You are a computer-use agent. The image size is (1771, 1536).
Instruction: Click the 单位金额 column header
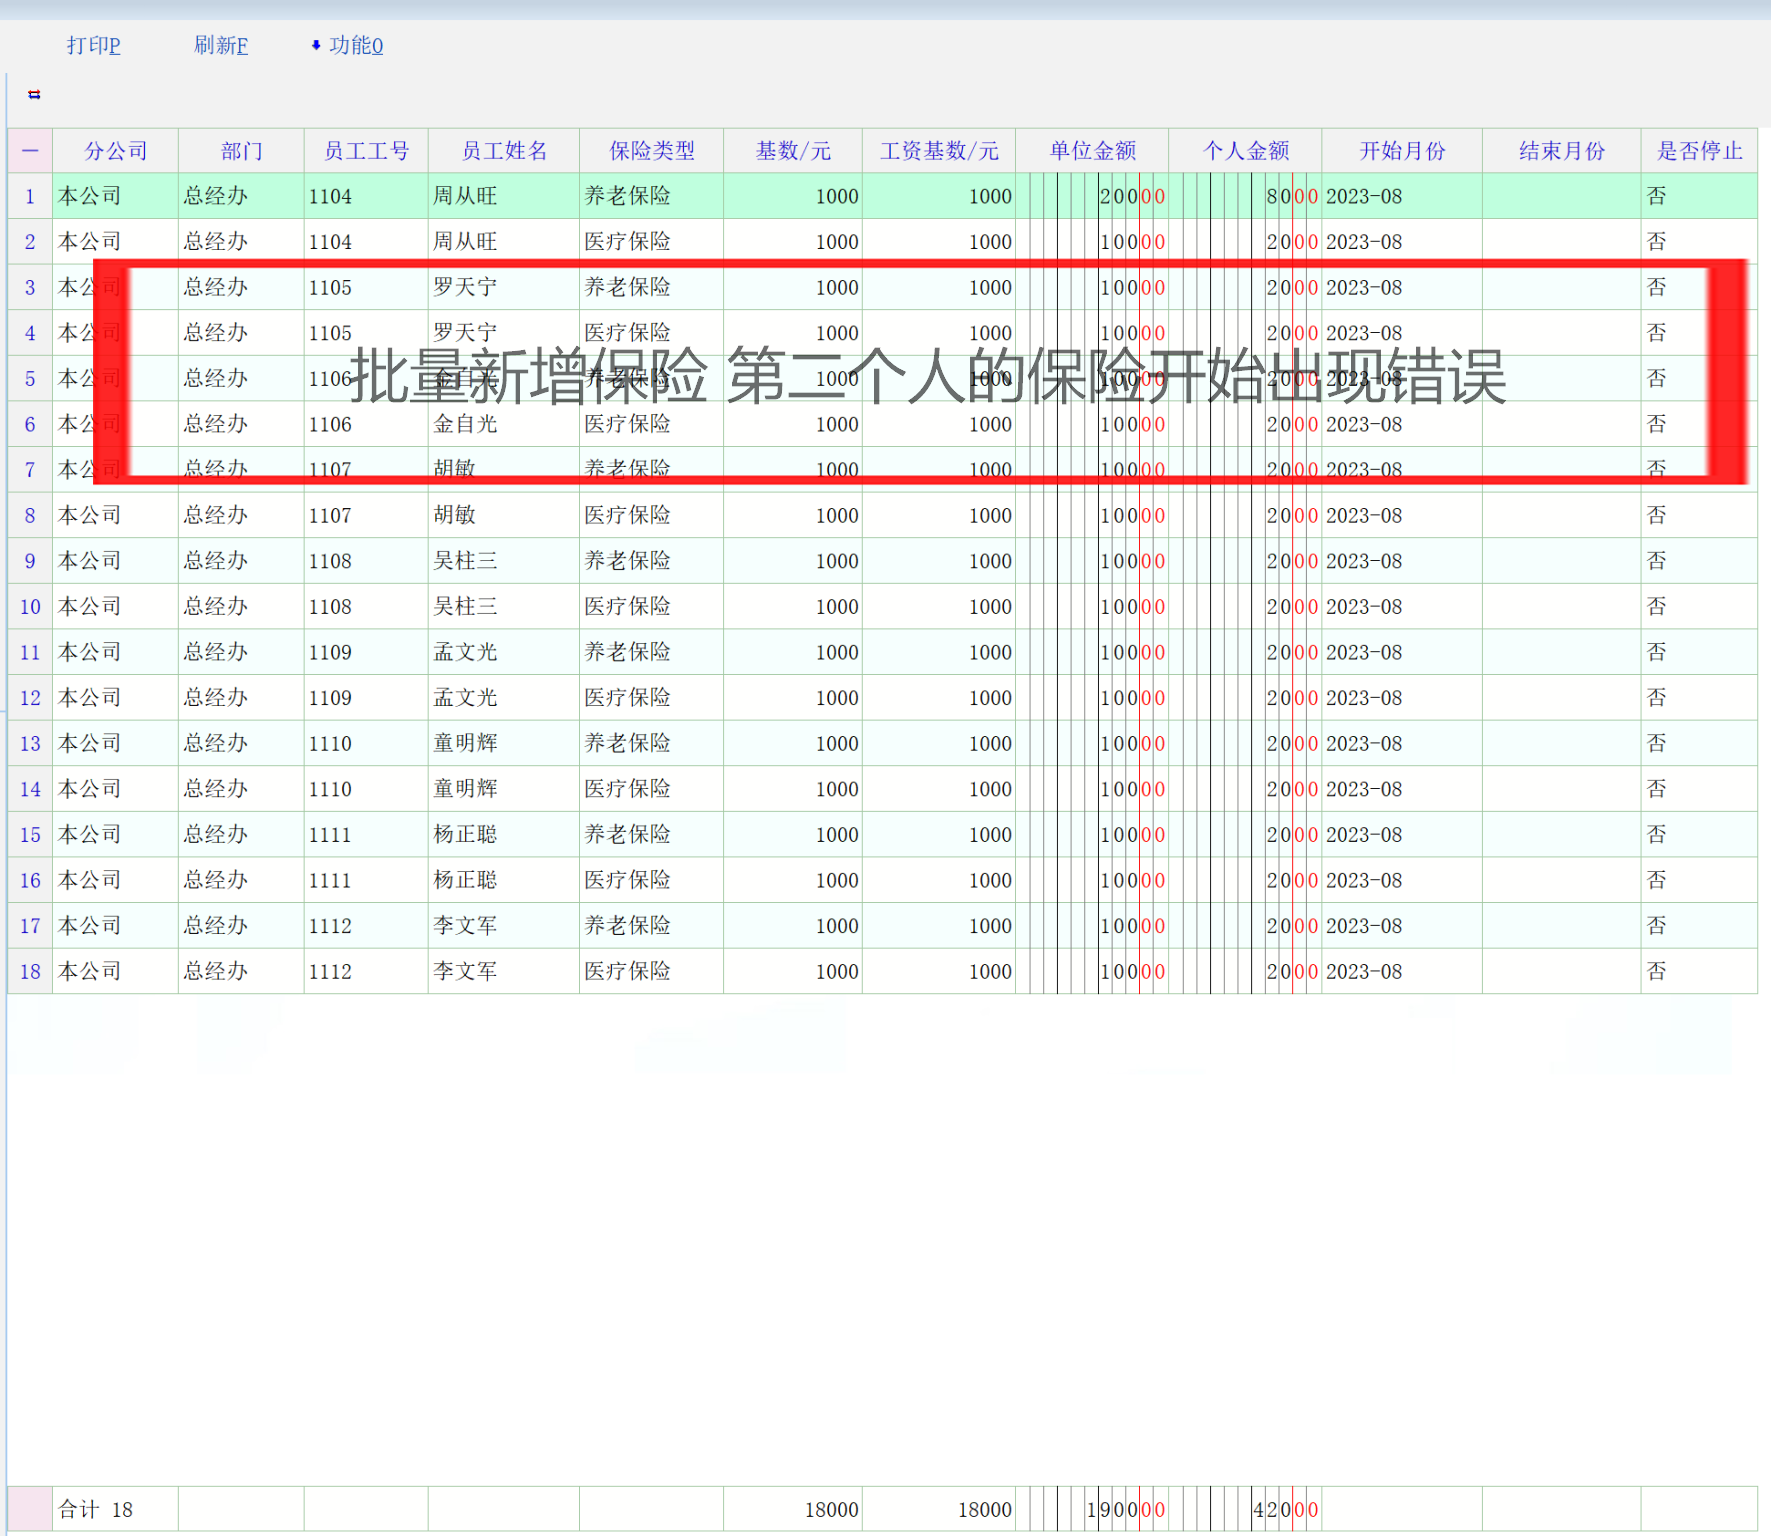(1092, 151)
